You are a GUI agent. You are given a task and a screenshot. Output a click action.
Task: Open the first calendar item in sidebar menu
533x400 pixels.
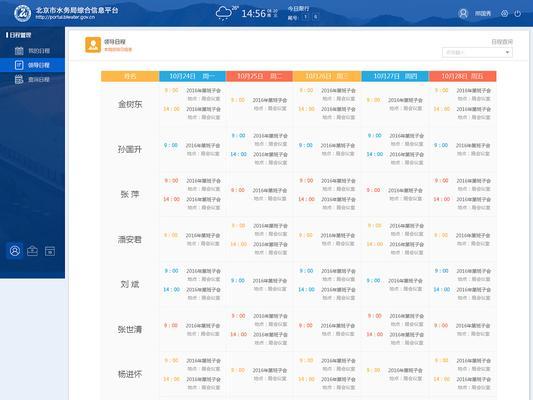32,51
